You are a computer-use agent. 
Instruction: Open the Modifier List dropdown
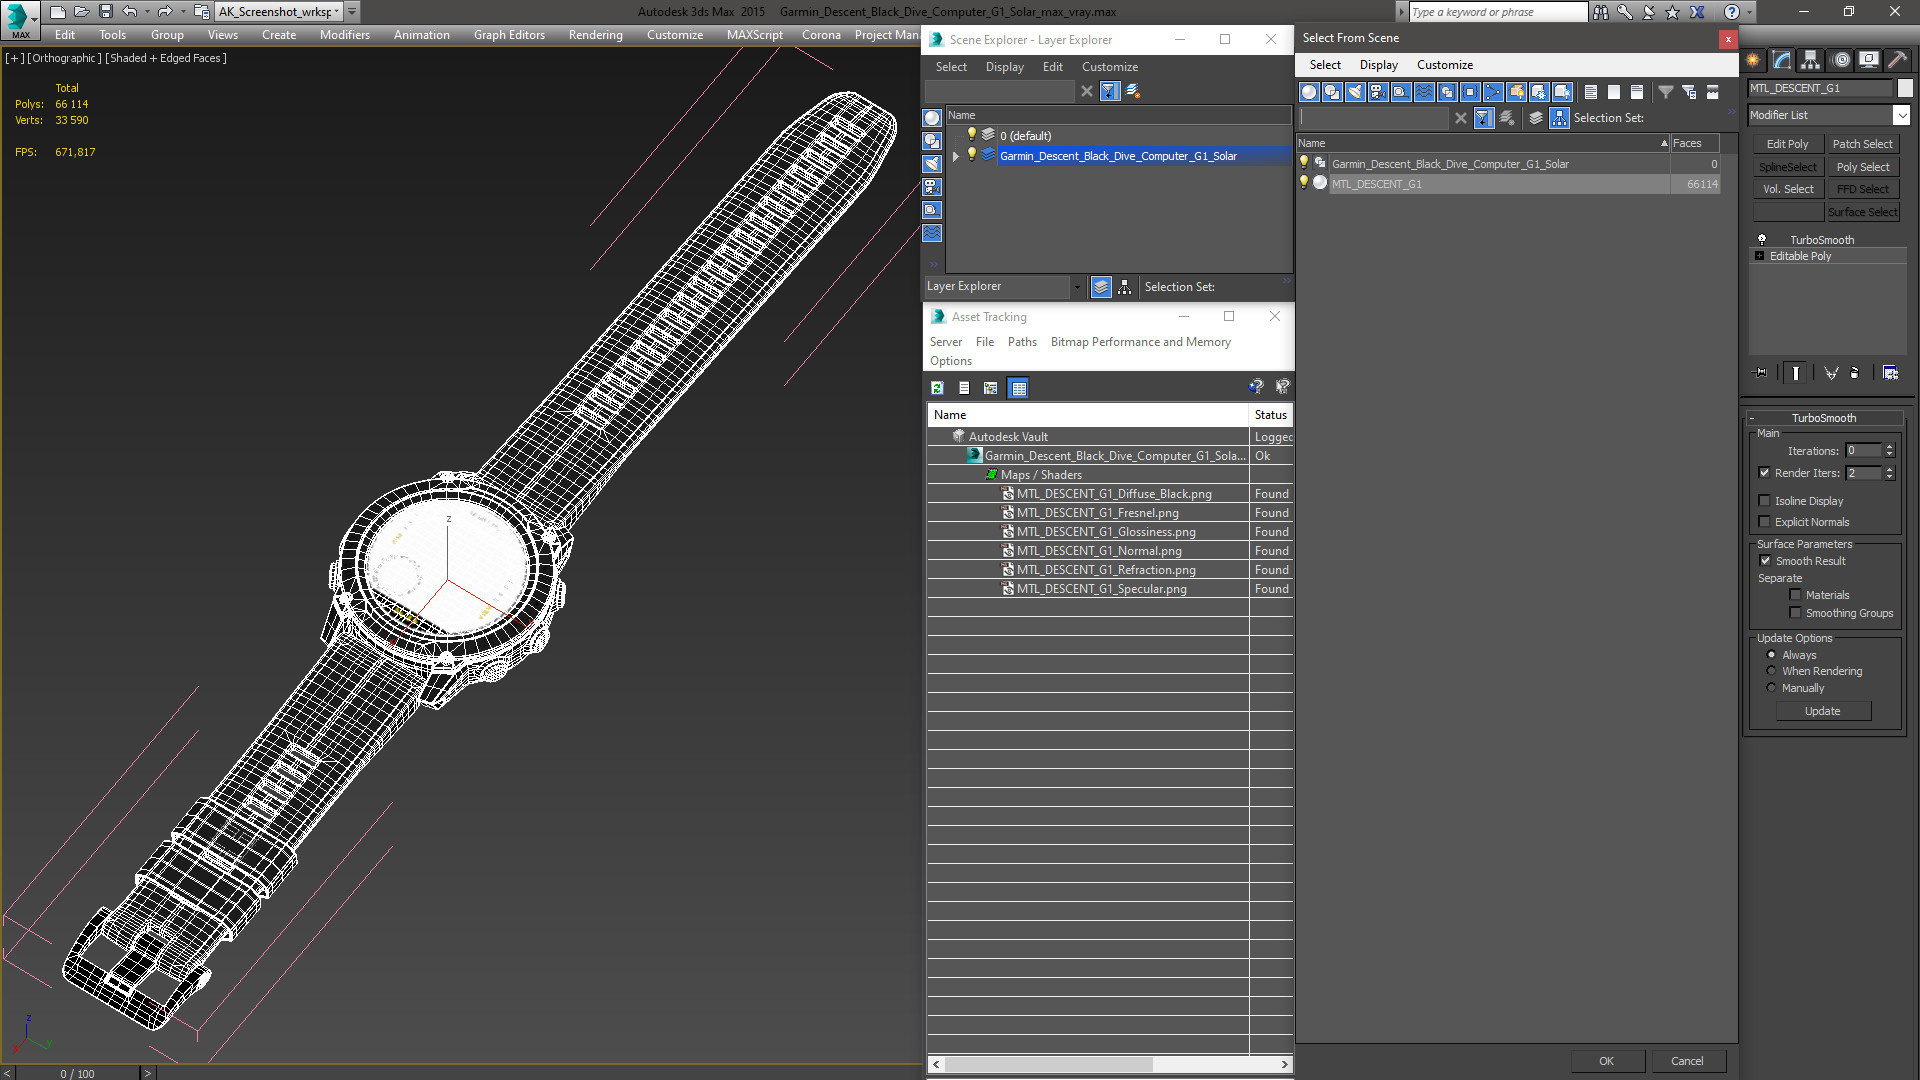pyautogui.click(x=1901, y=115)
